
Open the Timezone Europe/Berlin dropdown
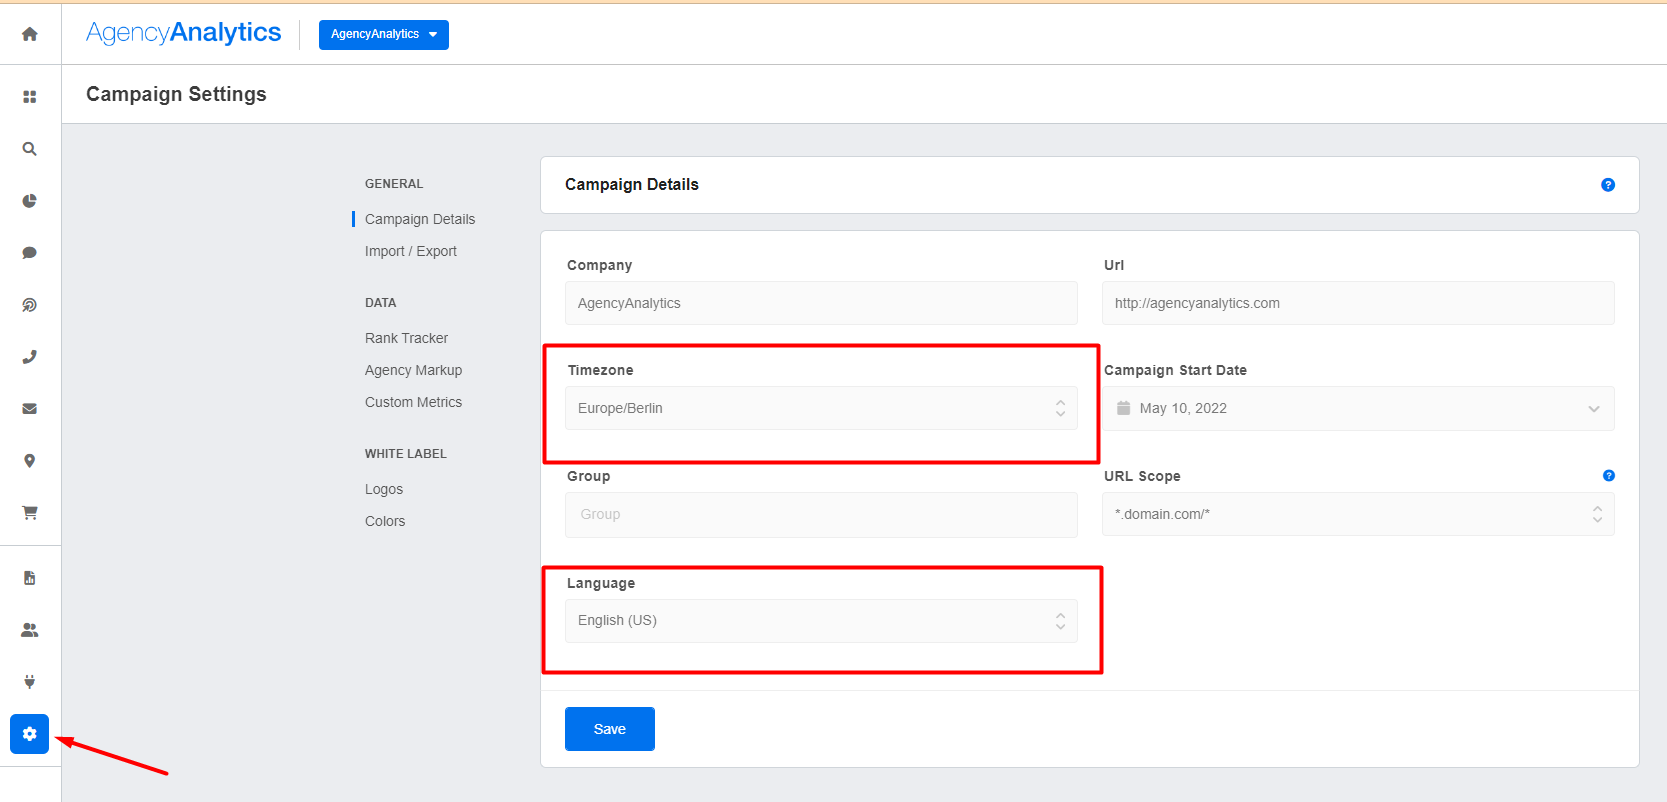[820, 408]
